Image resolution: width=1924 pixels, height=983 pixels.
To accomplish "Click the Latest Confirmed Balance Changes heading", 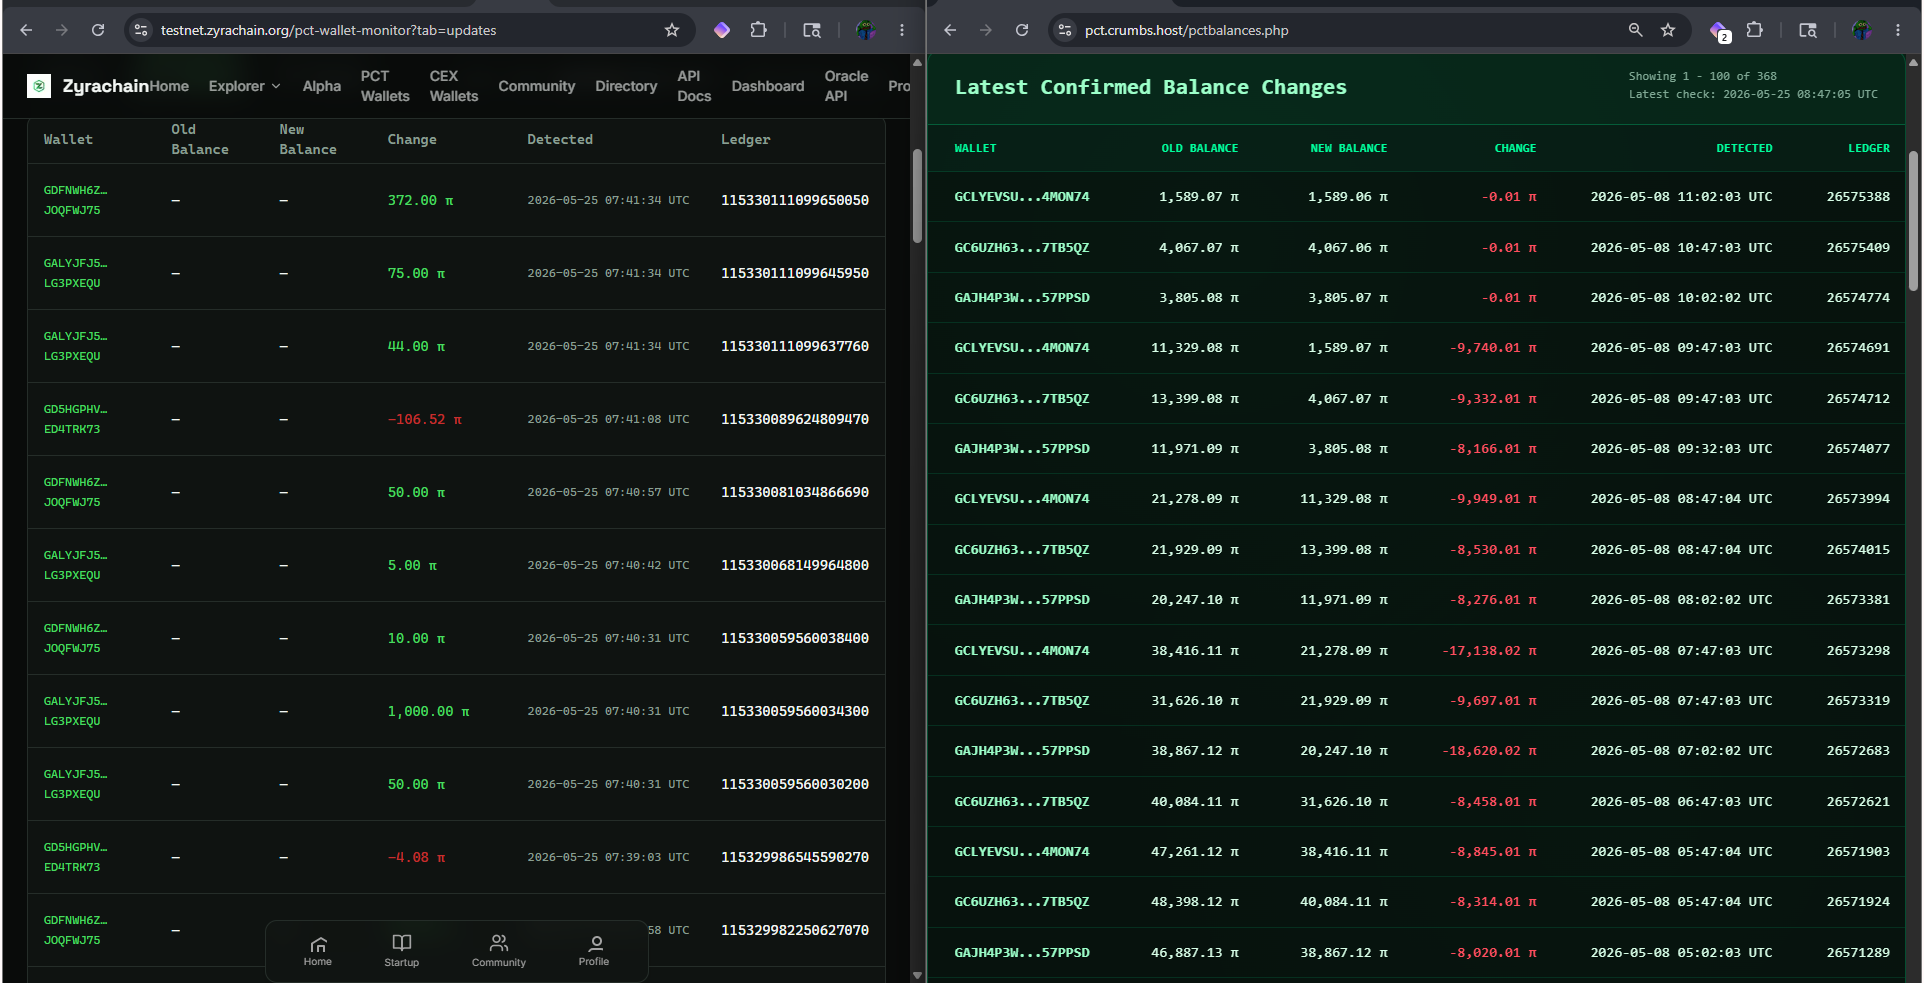I will [x=1151, y=87].
